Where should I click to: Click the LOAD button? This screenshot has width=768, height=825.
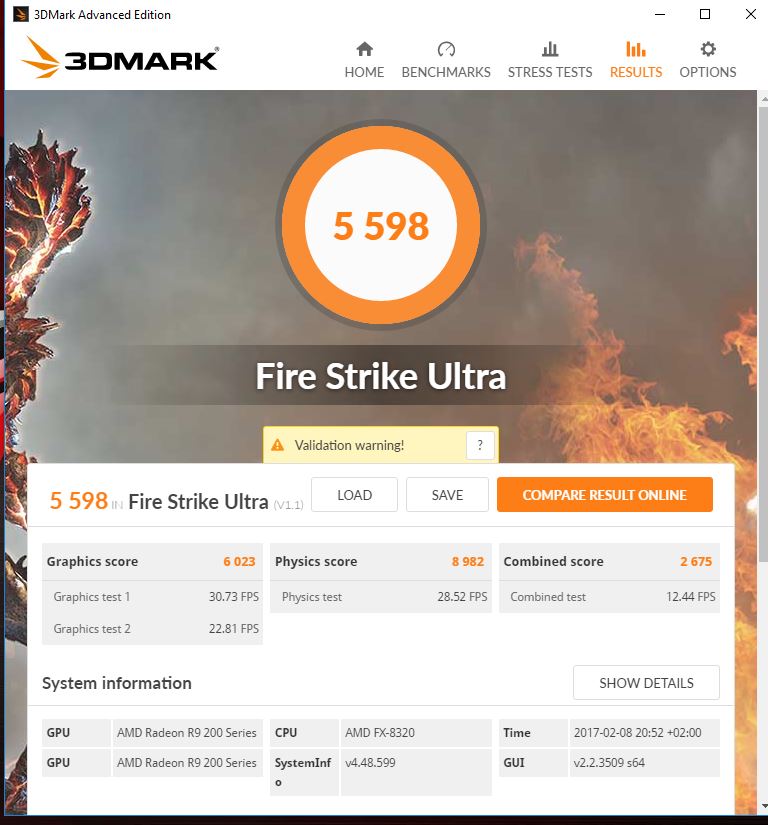[355, 495]
